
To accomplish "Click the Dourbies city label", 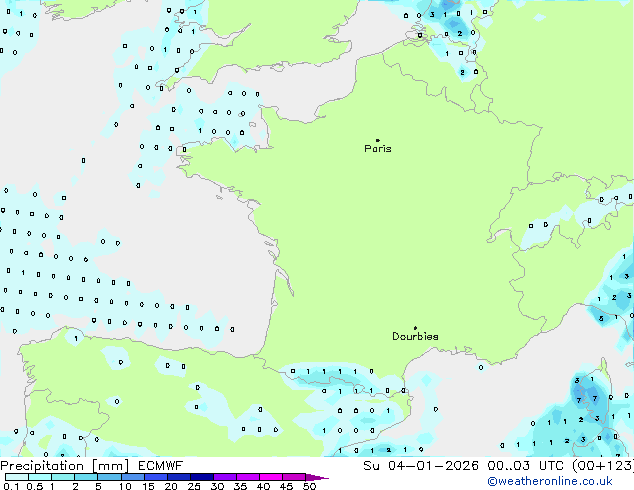I will pyautogui.click(x=415, y=336).
